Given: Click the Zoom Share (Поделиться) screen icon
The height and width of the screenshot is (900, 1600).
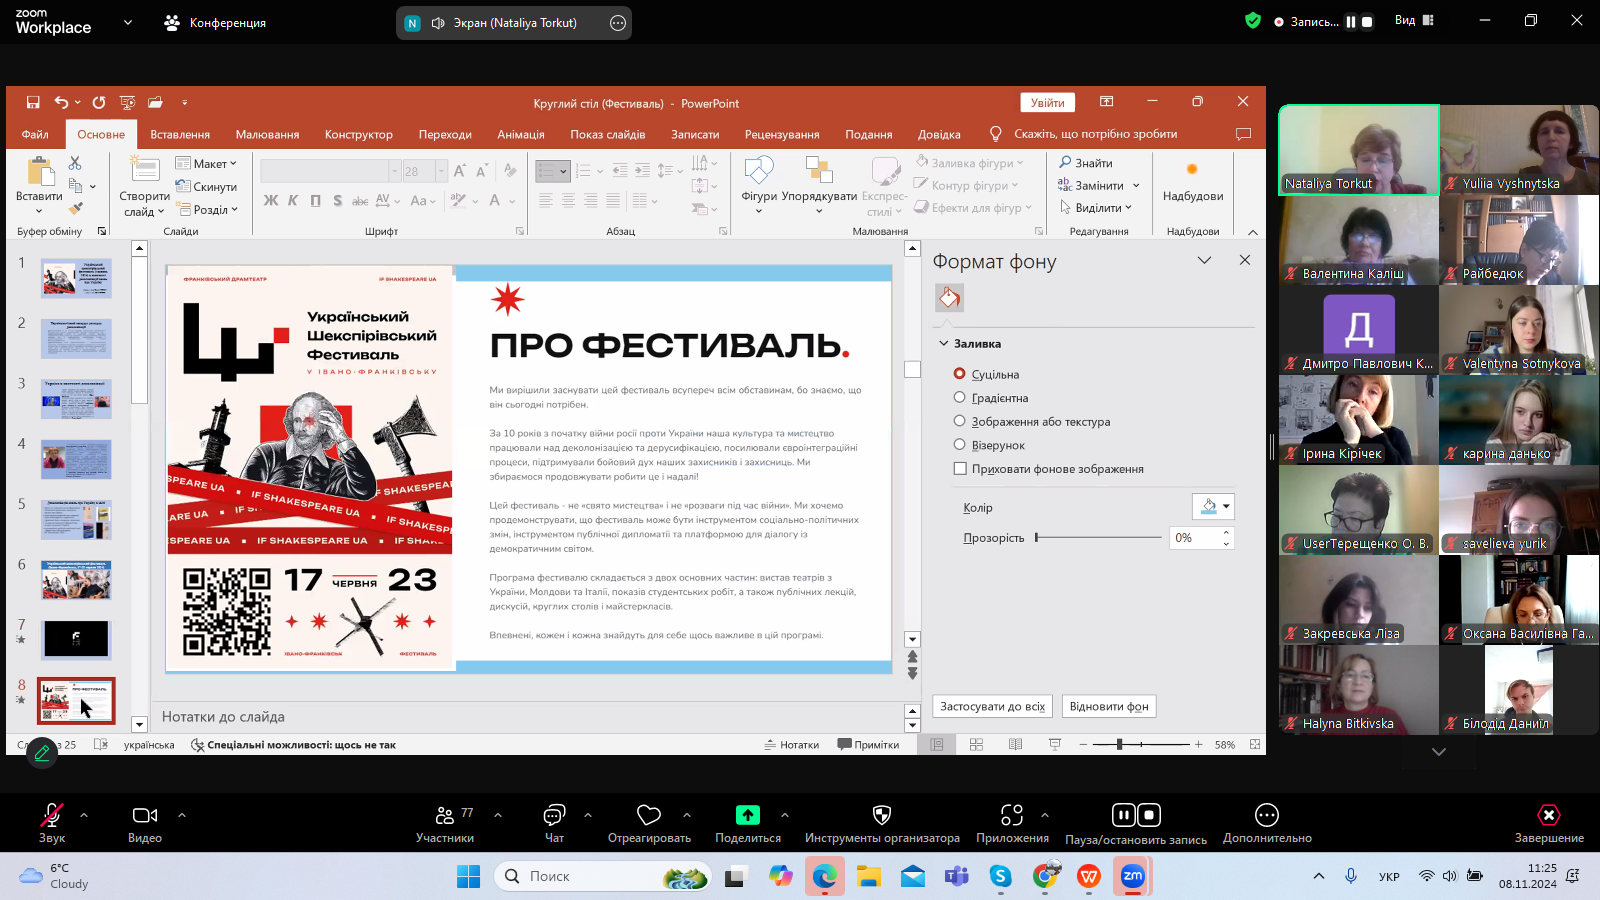Looking at the screenshot, I should pos(747,816).
